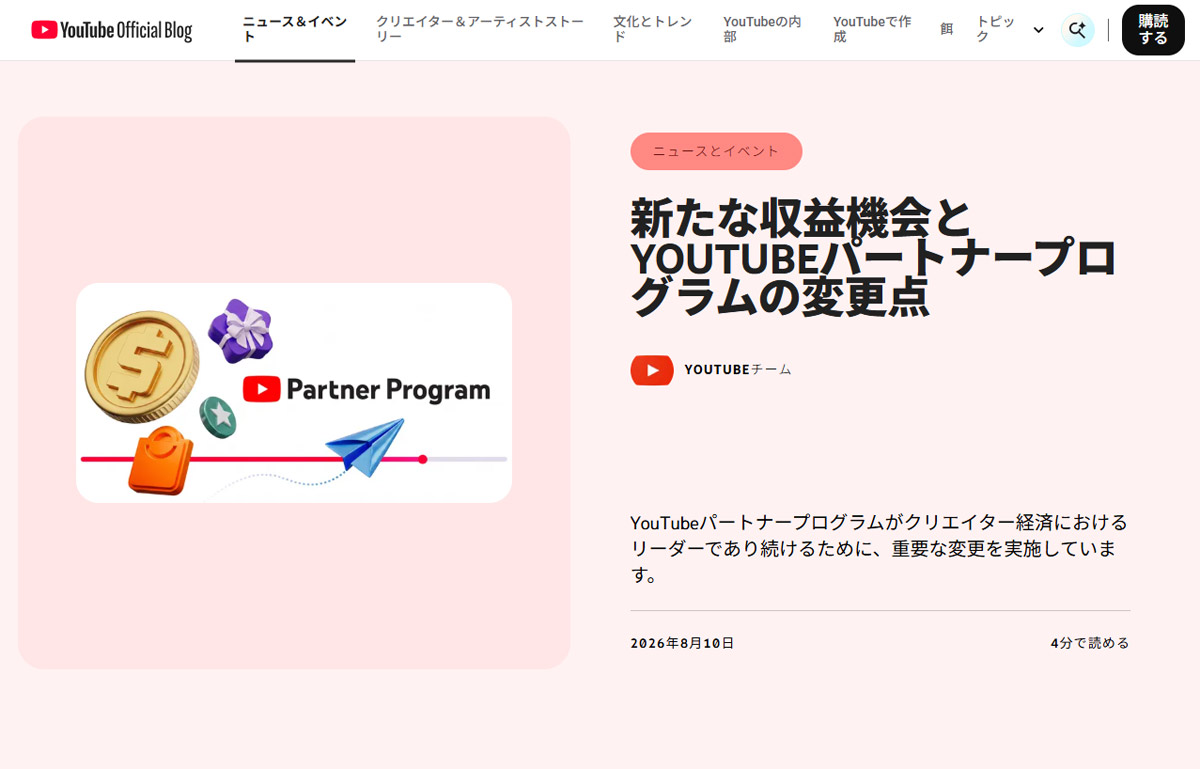Open the ニュース＆イベント tab
The height and width of the screenshot is (769, 1200).
pos(295,30)
